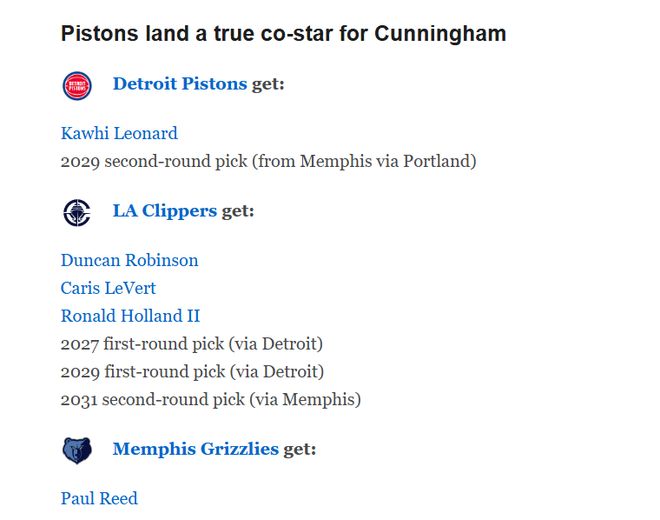
Task: Click the word "Cunningham" in the headline
Action: [x=440, y=34]
